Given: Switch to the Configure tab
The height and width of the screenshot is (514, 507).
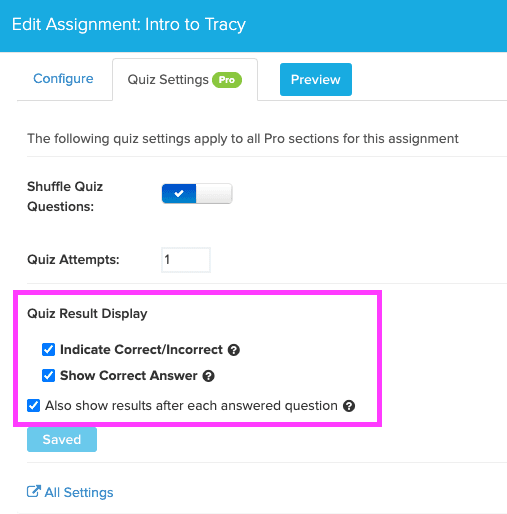Looking at the screenshot, I should coord(63,79).
